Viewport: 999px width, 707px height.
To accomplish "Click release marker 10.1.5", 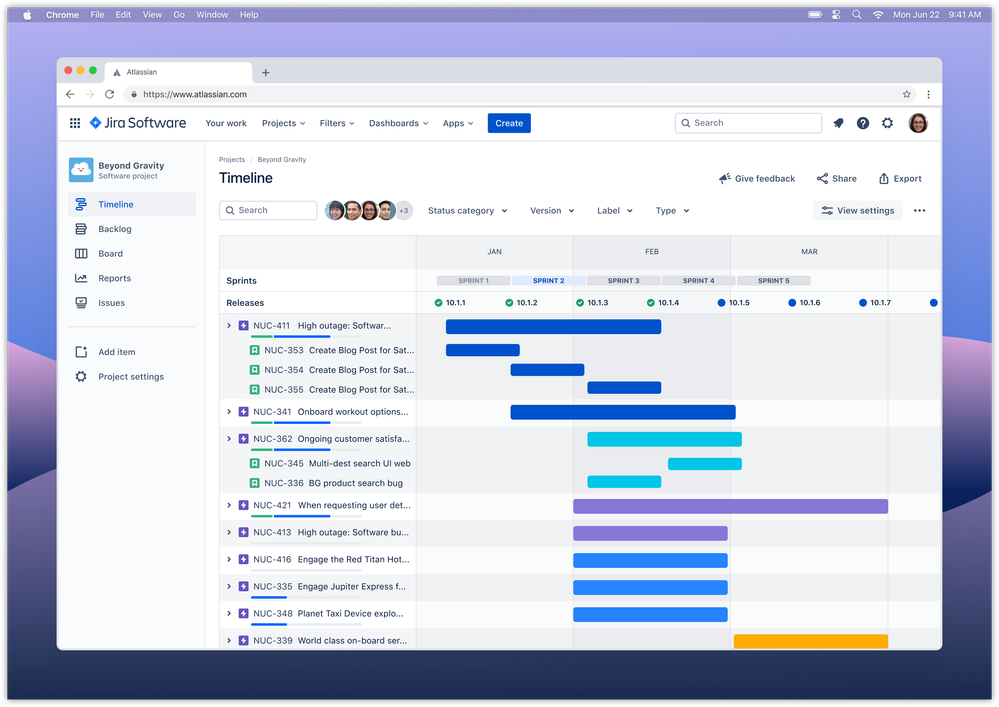I will pos(733,303).
